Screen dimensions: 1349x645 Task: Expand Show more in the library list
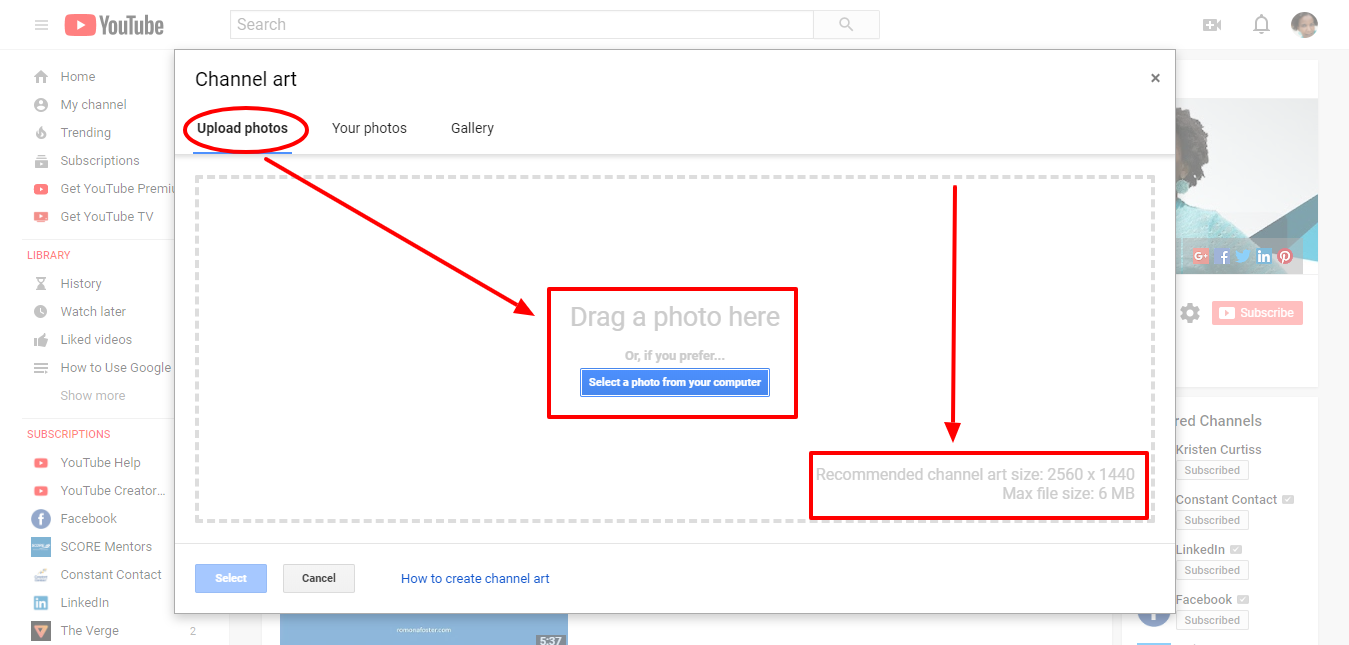(x=93, y=396)
